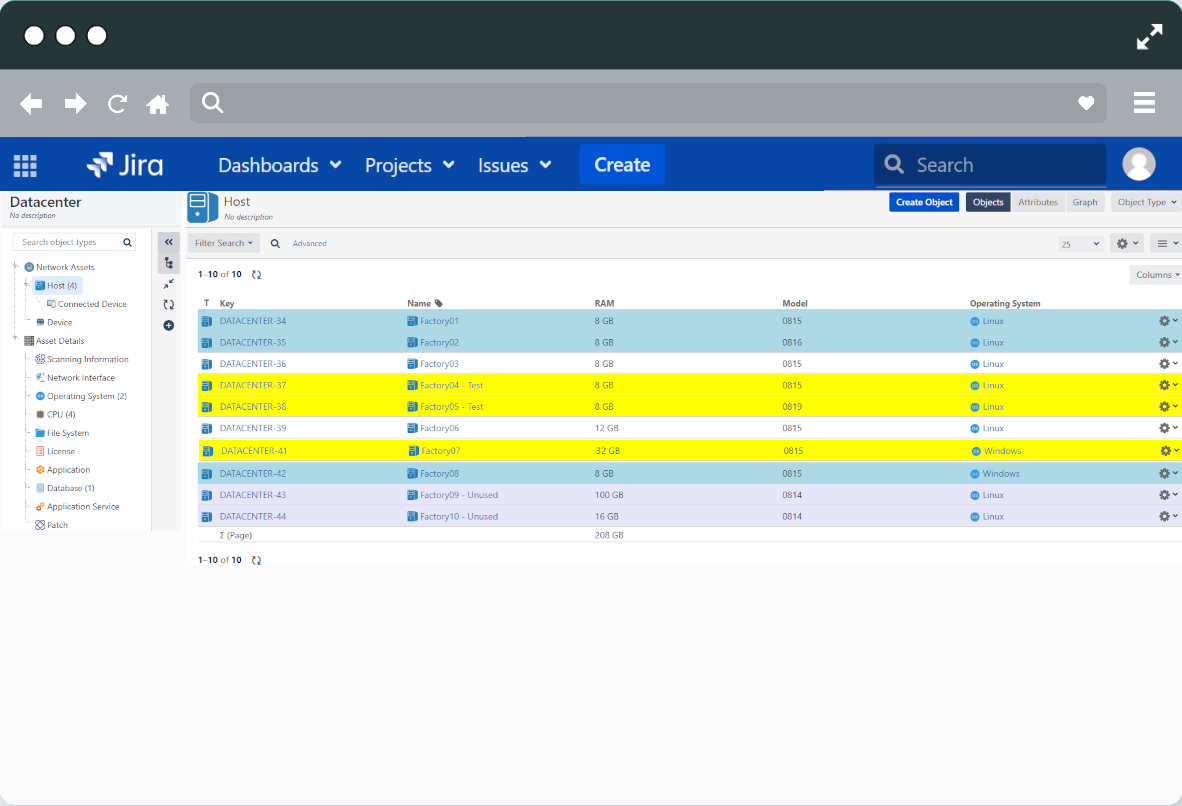Open the DATACENTER-36 key link

click(x=253, y=364)
